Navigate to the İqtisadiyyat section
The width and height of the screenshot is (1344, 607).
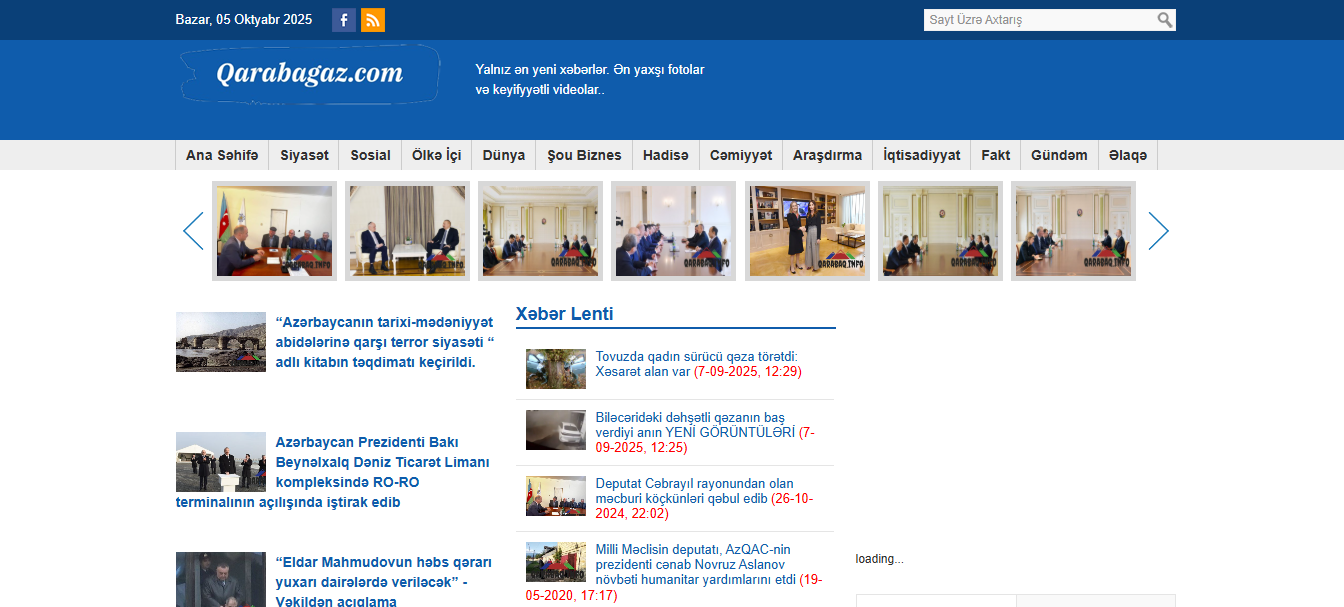coord(921,155)
